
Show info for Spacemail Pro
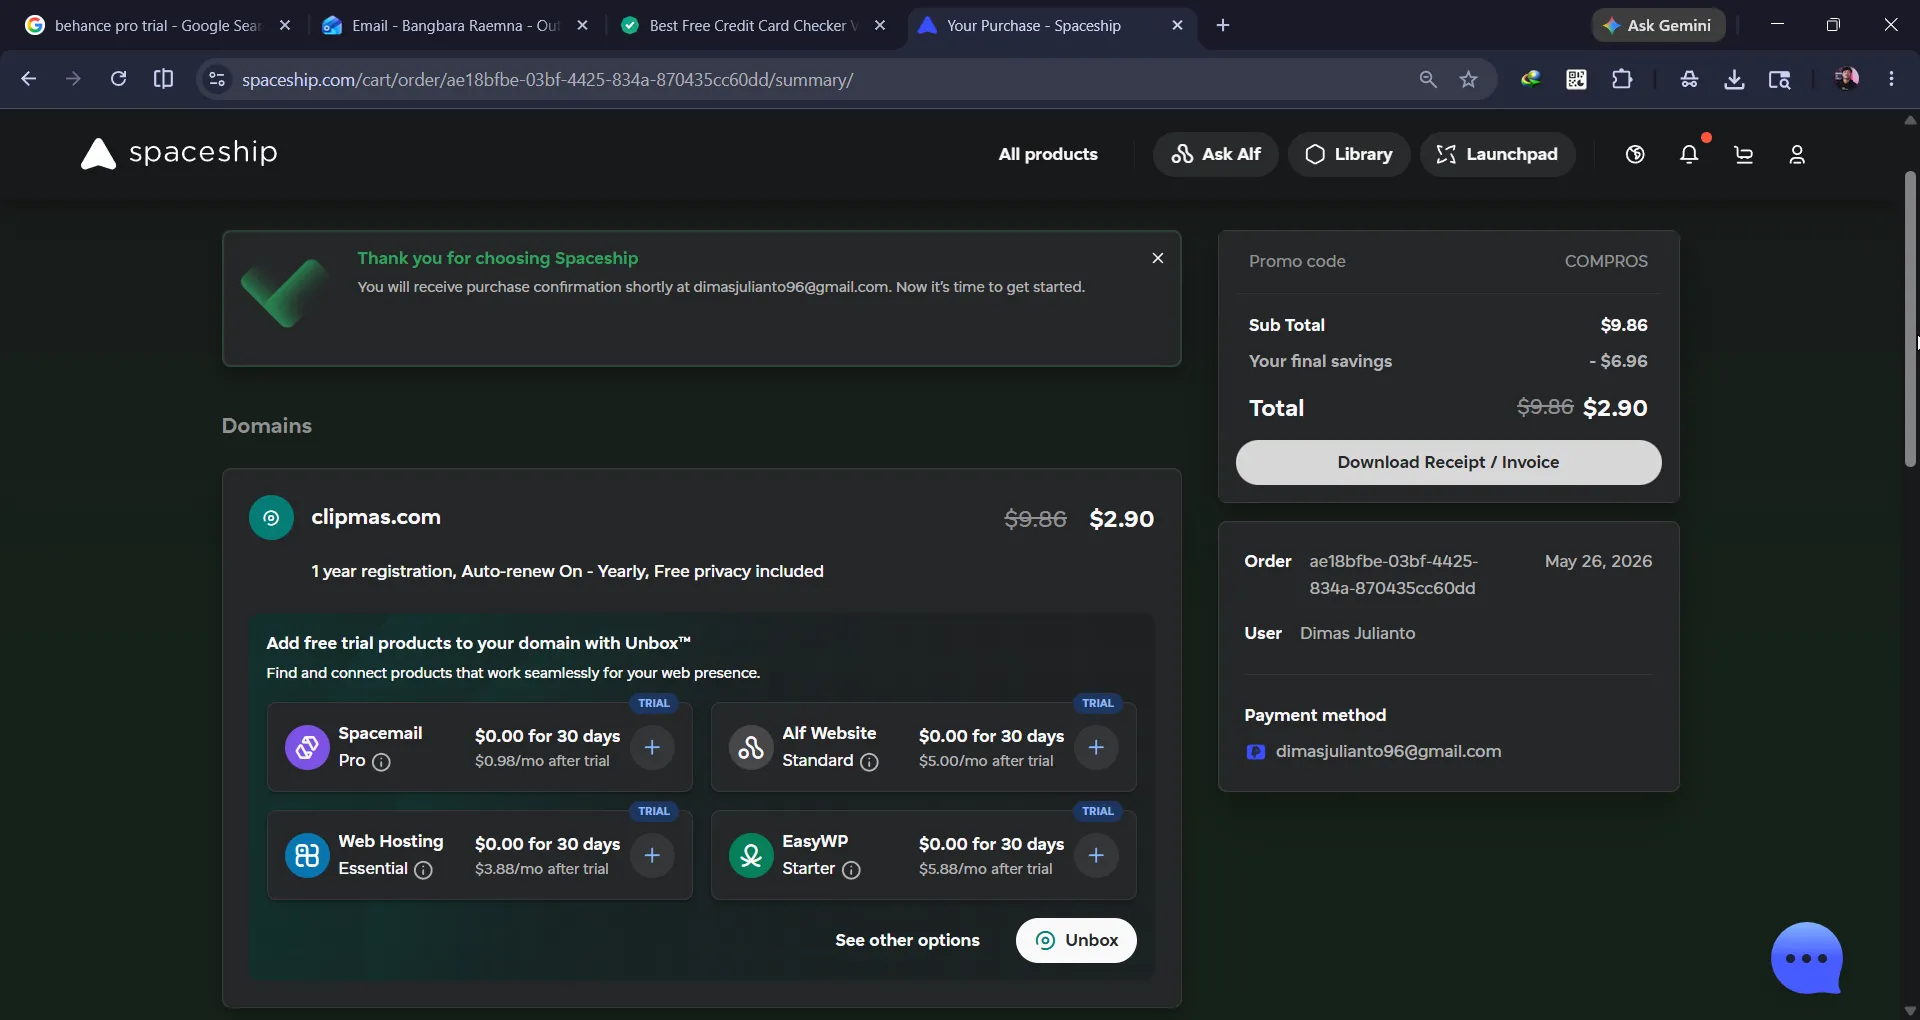click(x=381, y=762)
